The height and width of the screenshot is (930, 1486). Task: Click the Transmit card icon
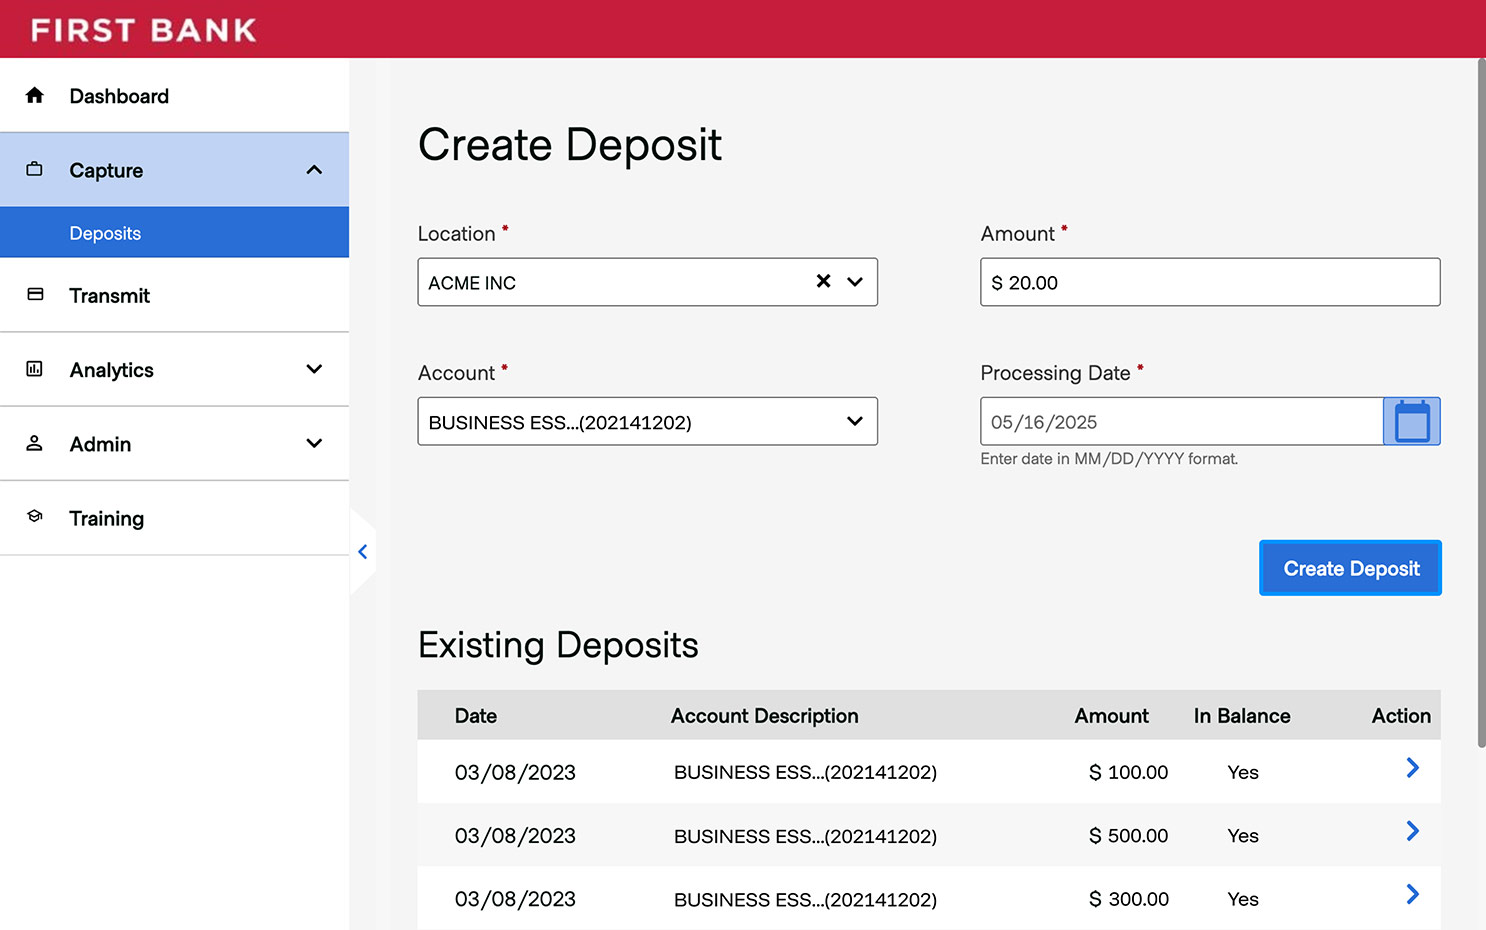pyautogui.click(x=35, y=294)
